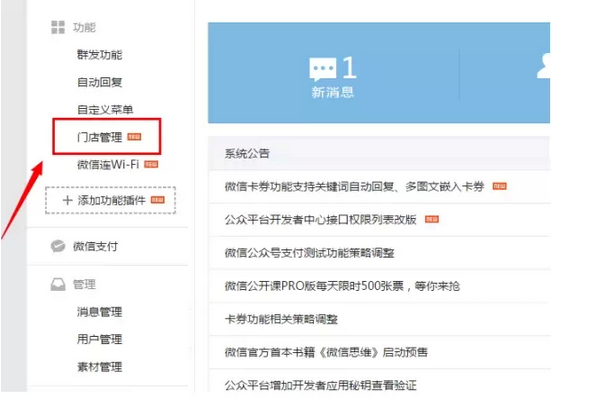Click the user silhouette icon in banner
This screenshot has width=594, height=400.
tap(544, 66)
